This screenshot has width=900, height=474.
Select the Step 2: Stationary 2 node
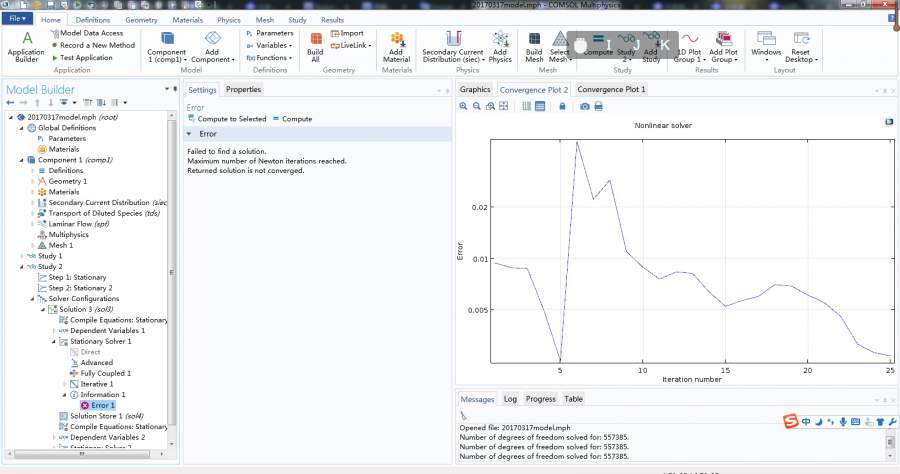point(75,288)
